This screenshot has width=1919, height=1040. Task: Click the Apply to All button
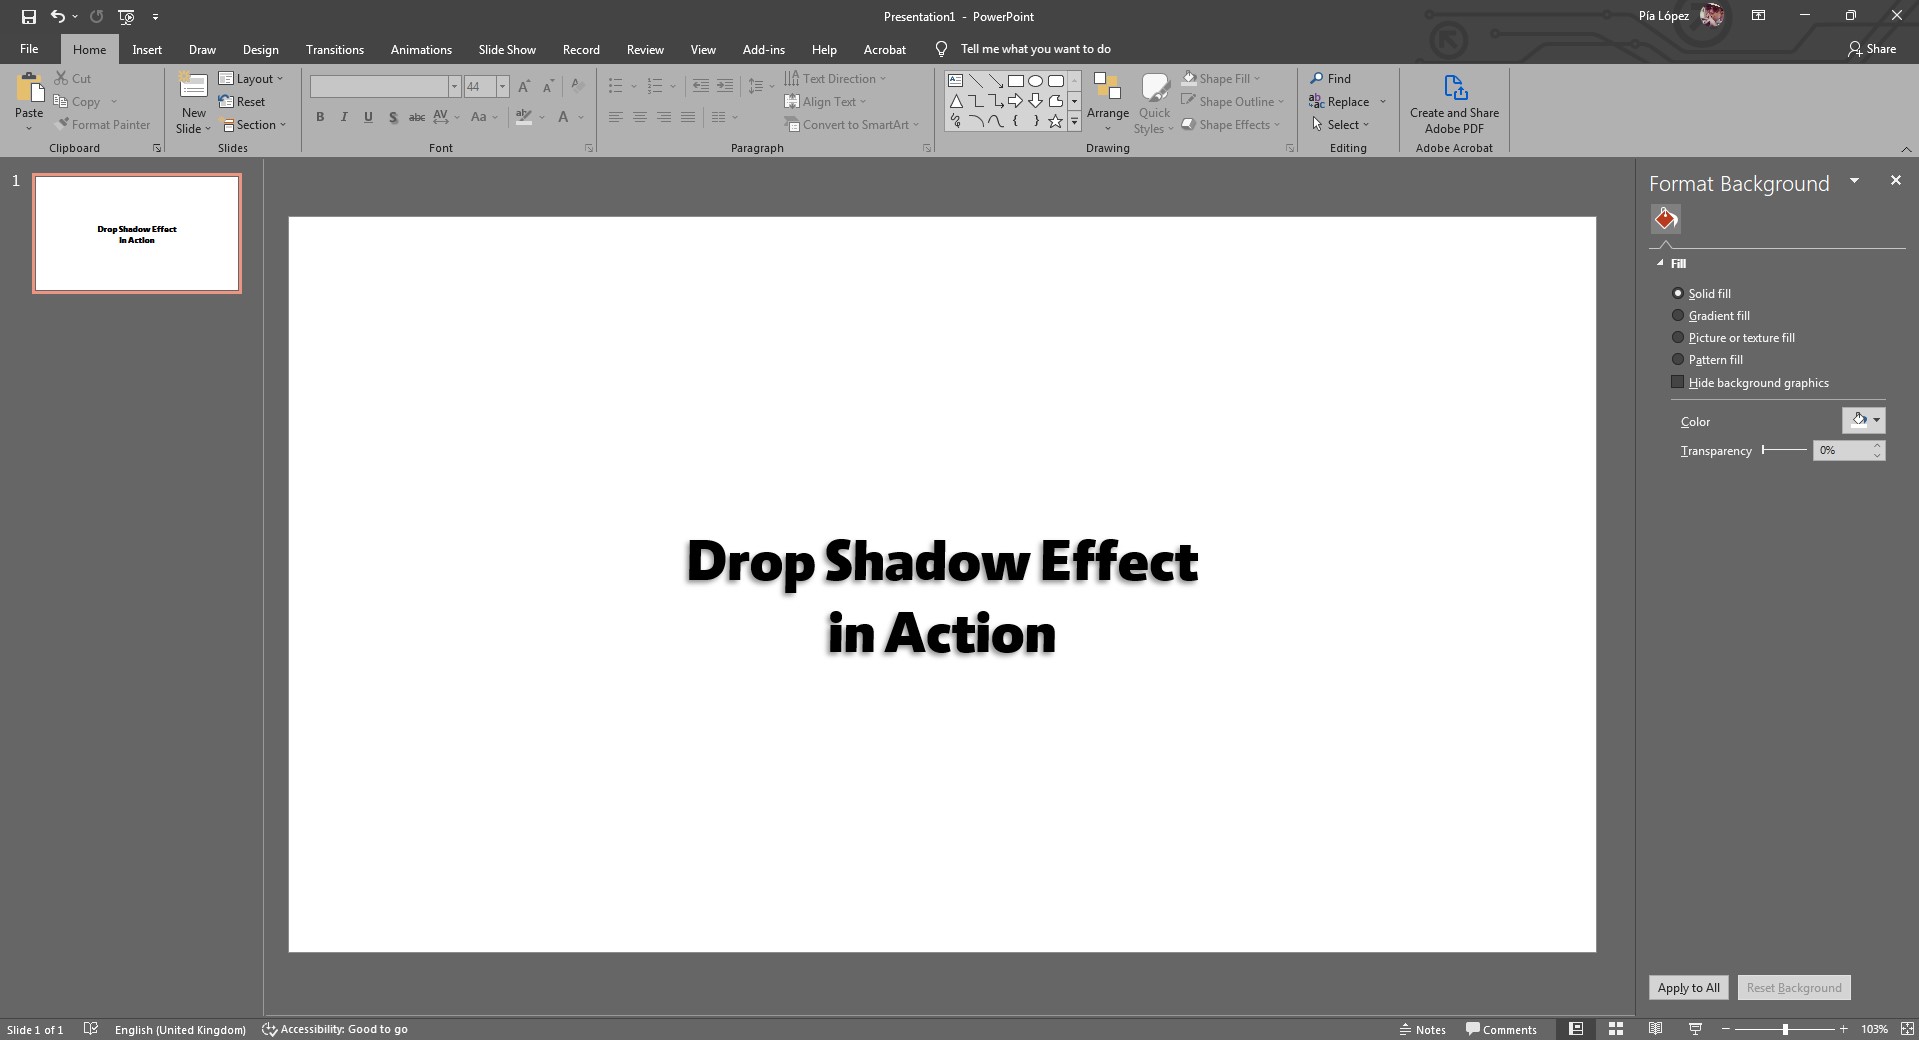pyautogui.click(x=1688, y=987)
